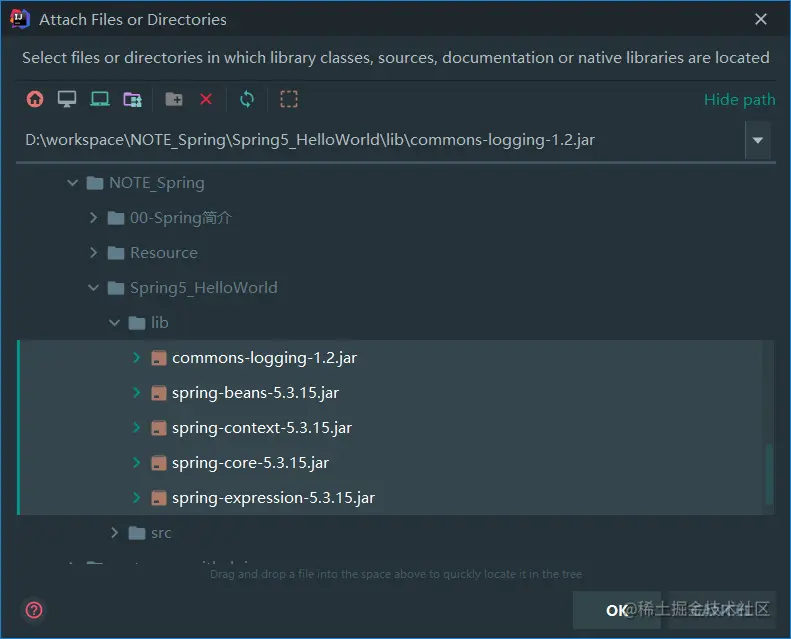Image resolution: width=791 pixels, height=639 pixels.
Task: Toggle Show Hidden Files and Directories icon
Action: point(289,99)
